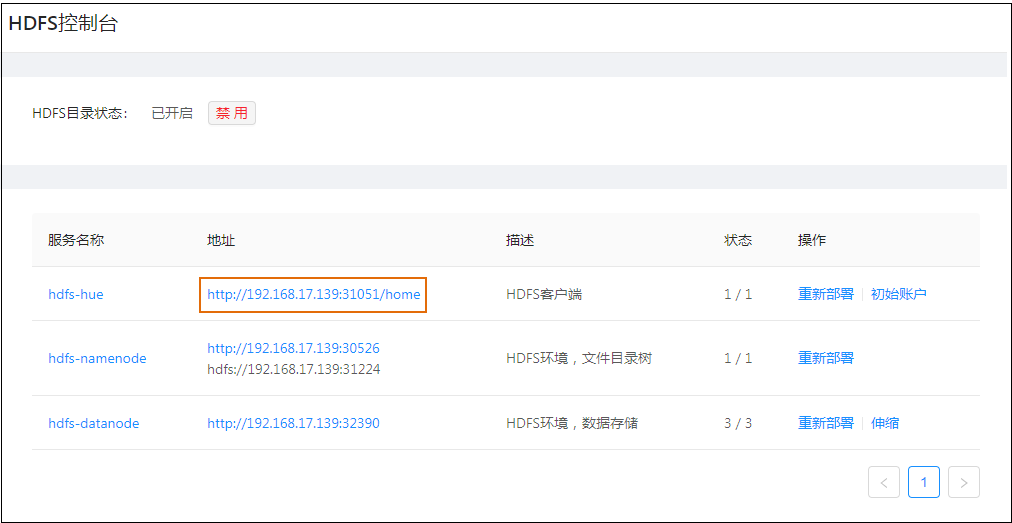This screenshot has height=523, width=1012.
Task: Click 伸缩 to scale the hdfs-datanode
Action: [x=884, y=423]
